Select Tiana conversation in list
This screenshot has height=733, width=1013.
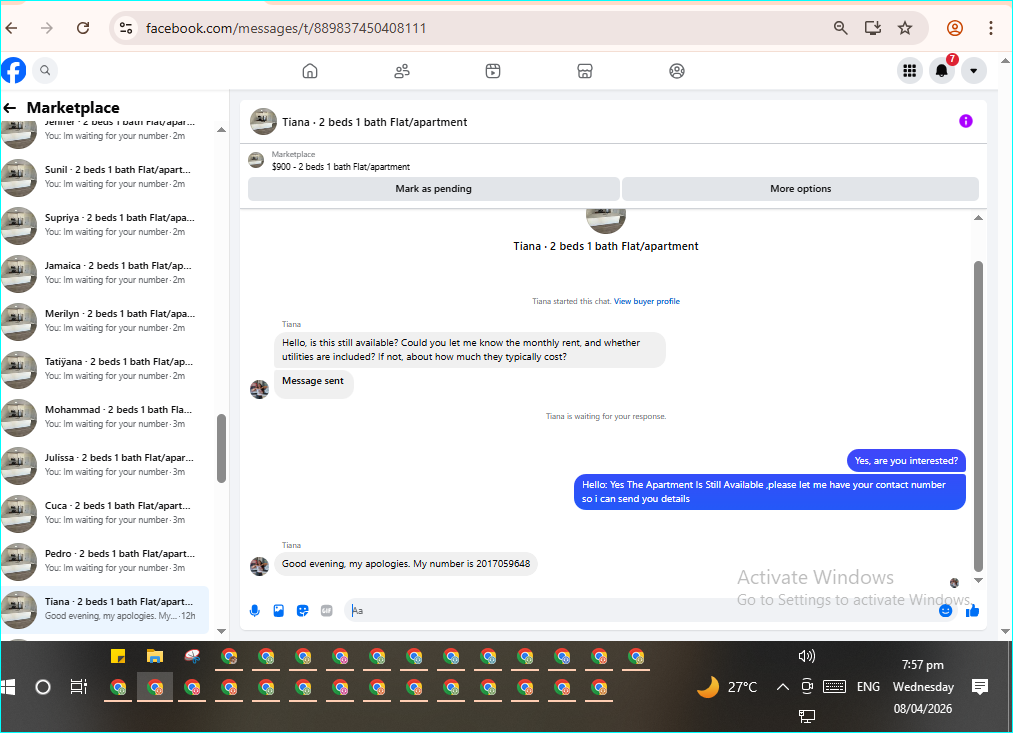[x=105, y=609]
